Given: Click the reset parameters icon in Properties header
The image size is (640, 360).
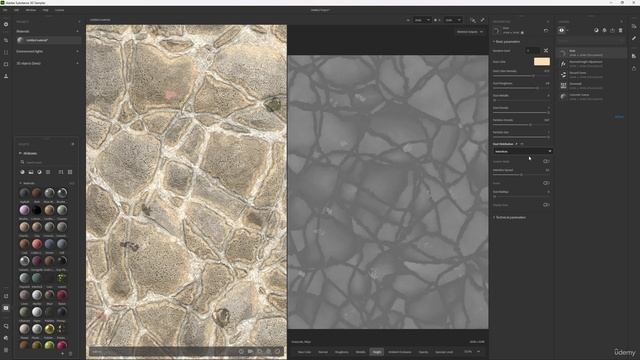Looking at the screenshot, I should [546, 30].
